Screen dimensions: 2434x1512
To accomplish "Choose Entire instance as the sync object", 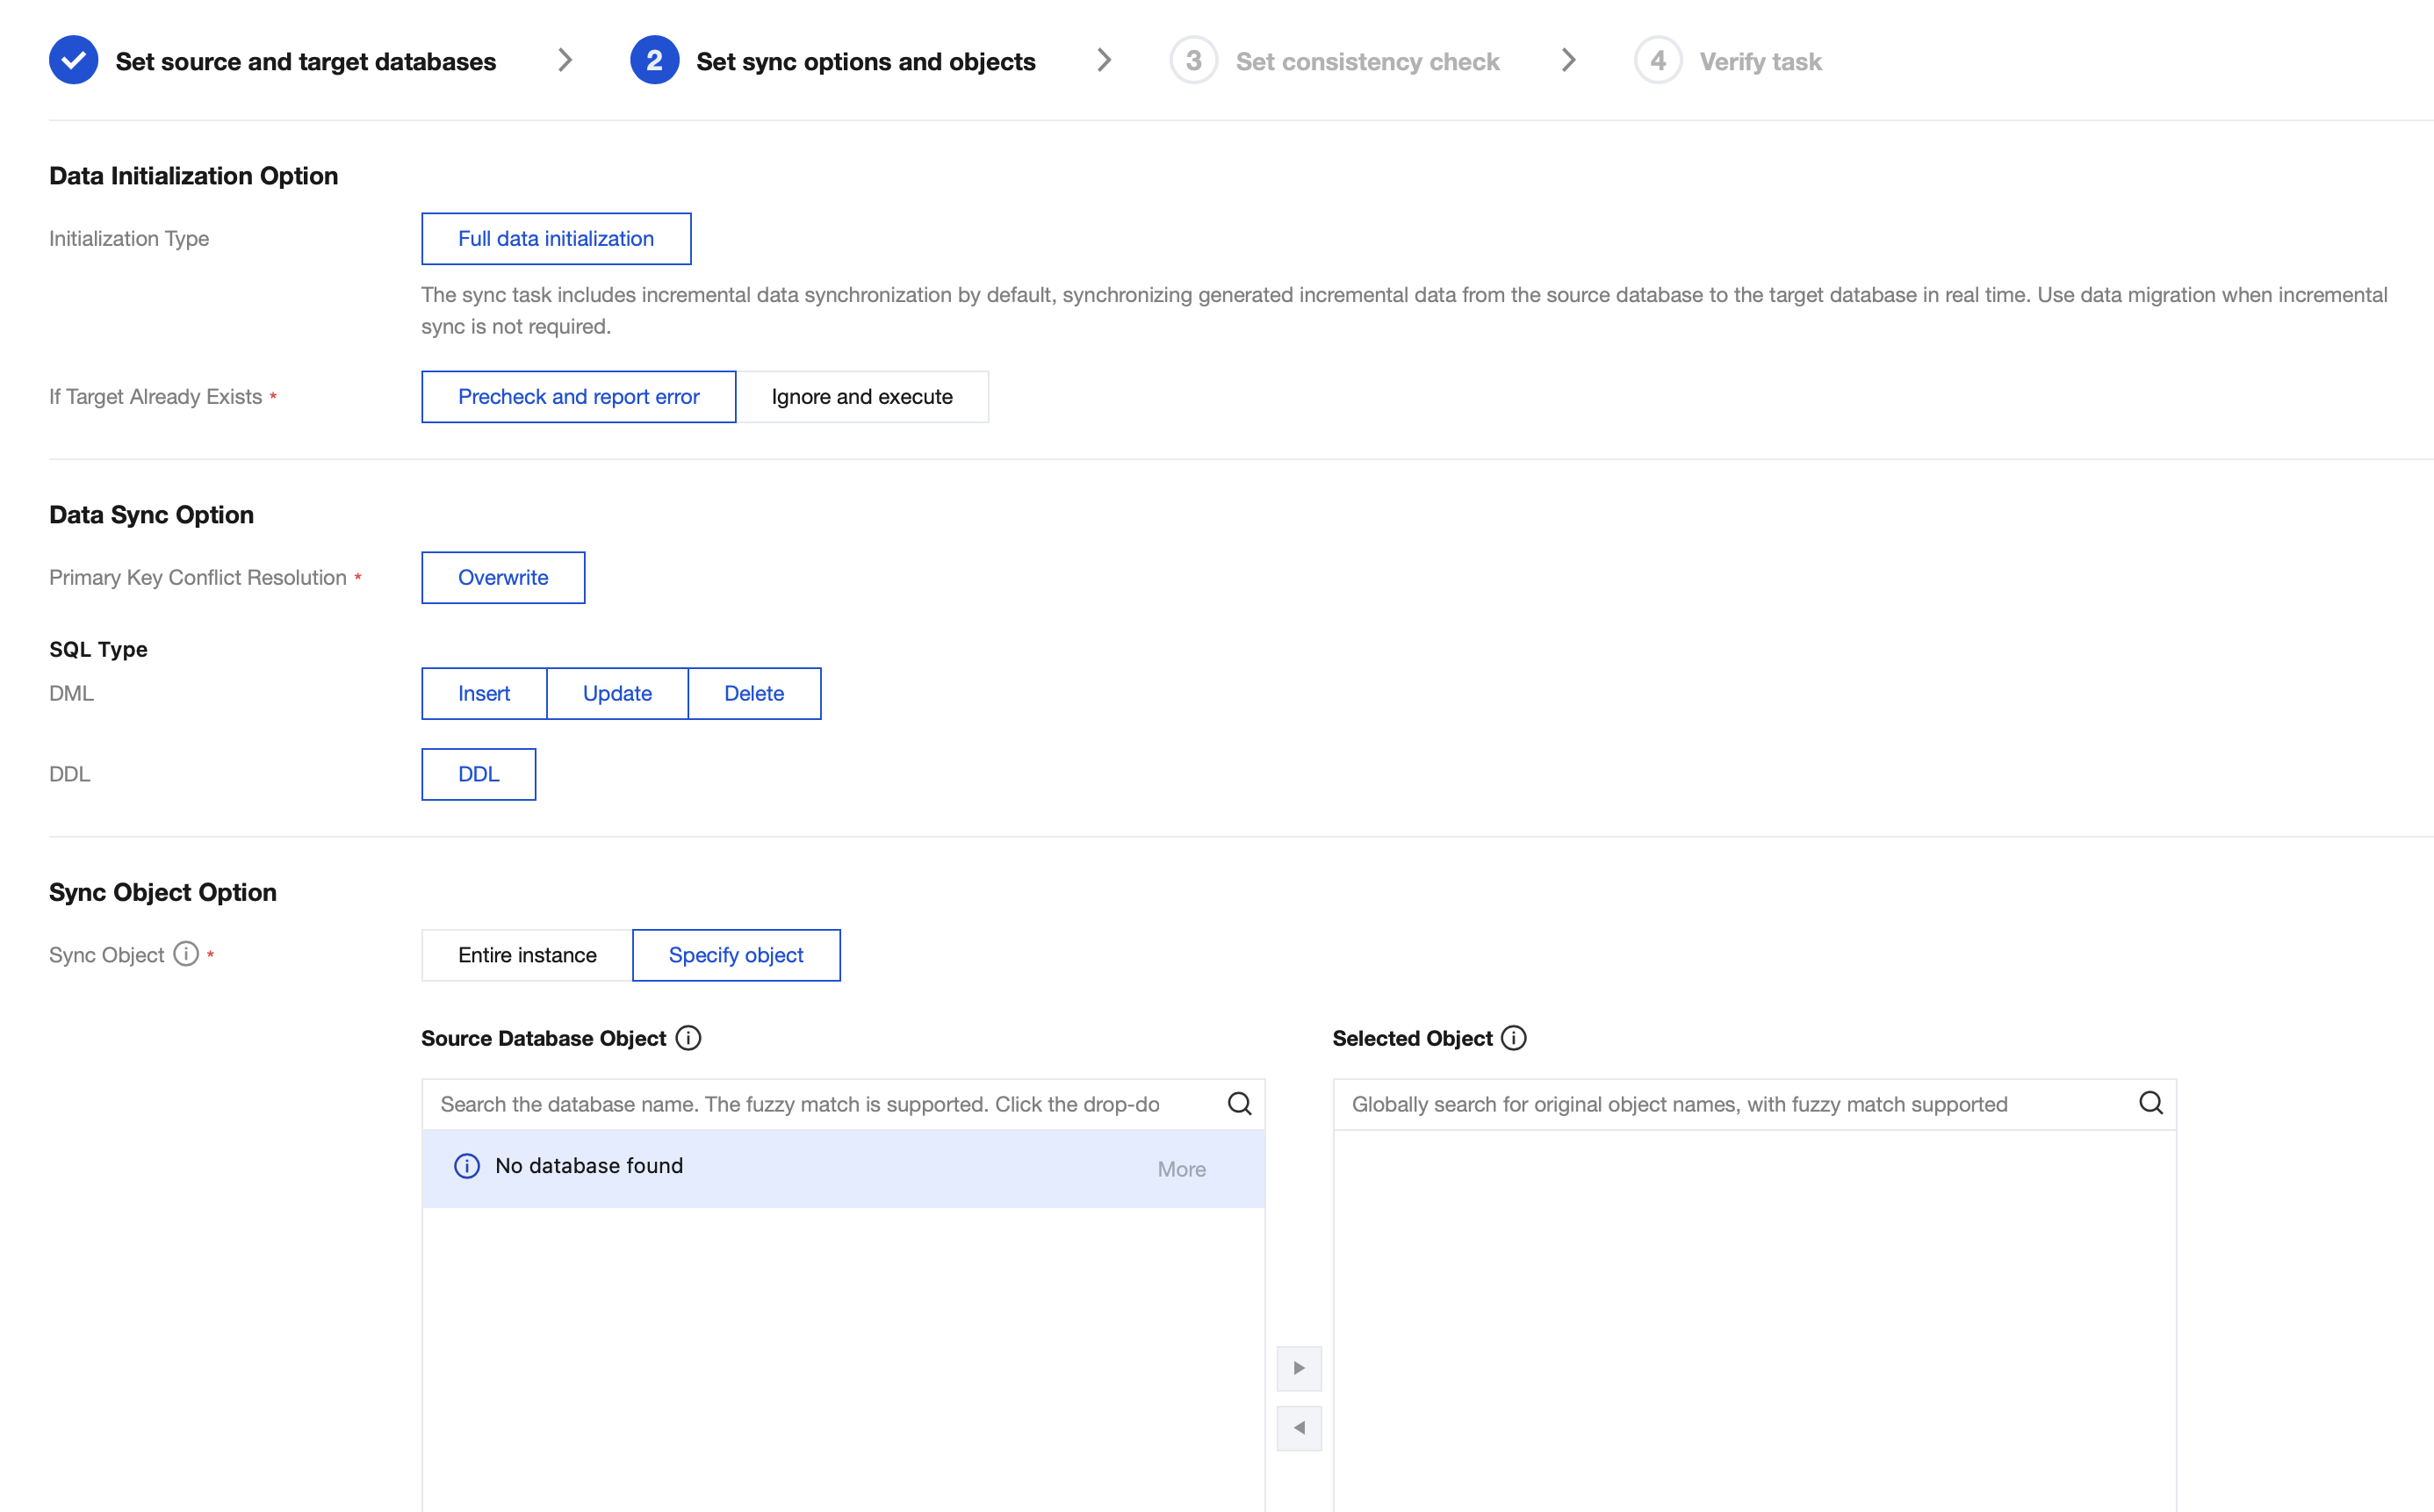I will (527, 955).
